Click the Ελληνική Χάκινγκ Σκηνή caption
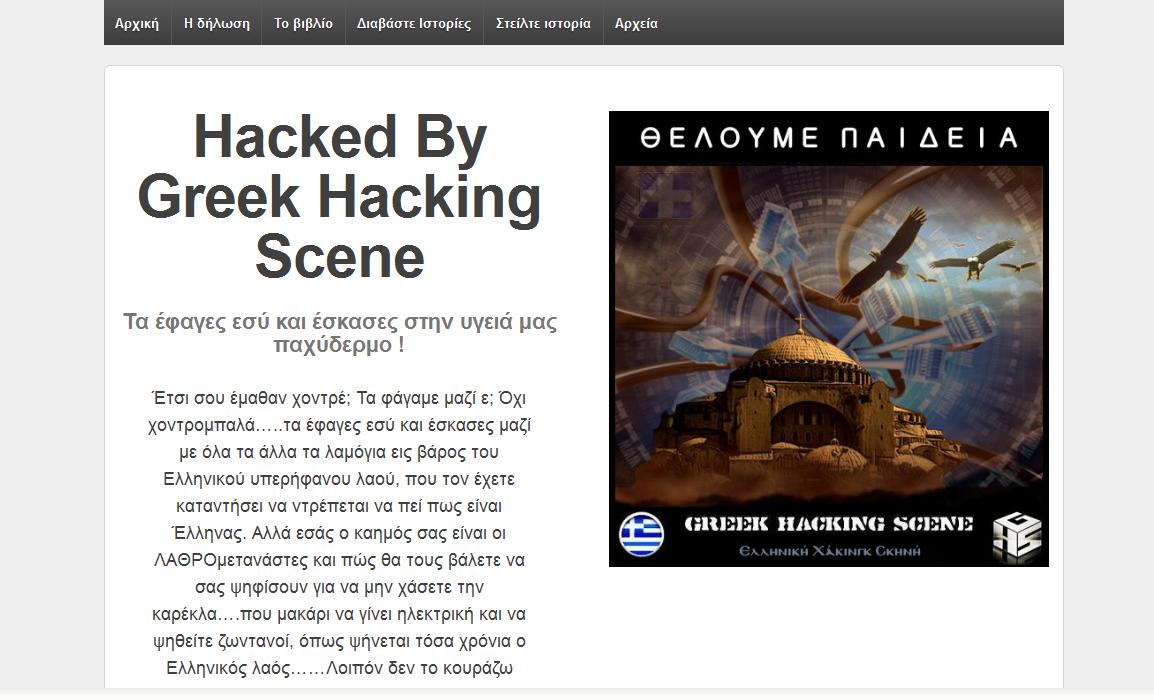1154x700 pixels. click(829, 551)
